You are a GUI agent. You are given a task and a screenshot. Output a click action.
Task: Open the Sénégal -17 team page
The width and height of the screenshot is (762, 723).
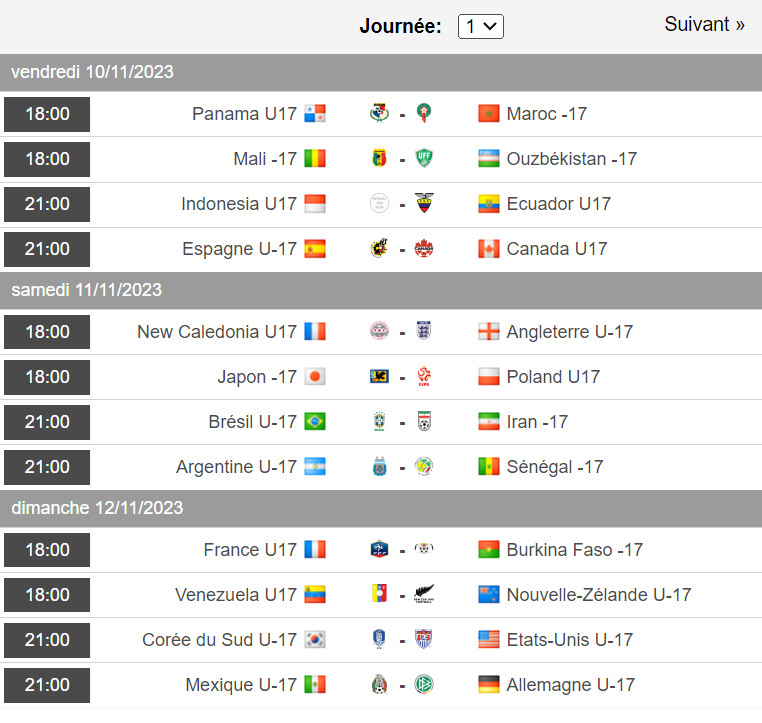point(554,467)
